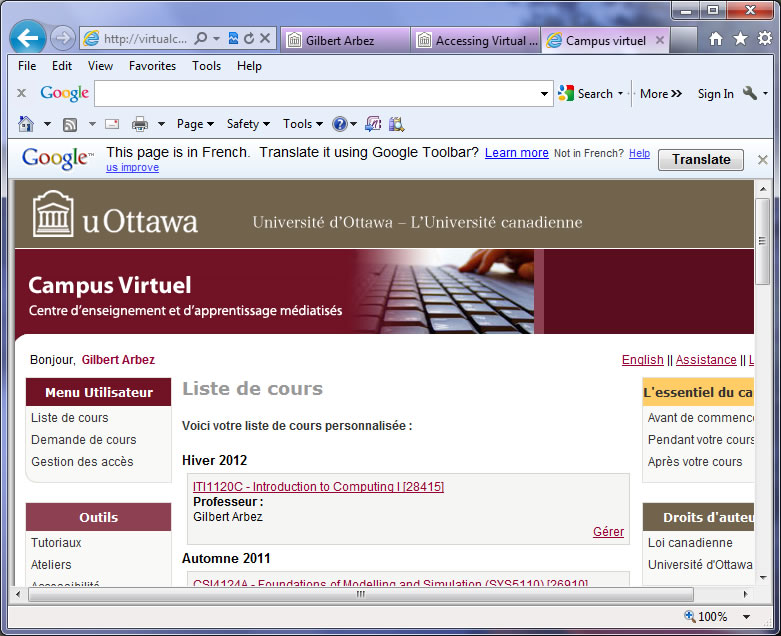This screenshot has height=636, width=781.
Task: Stop loading with the address bar X icon
Action: [265, 38]
